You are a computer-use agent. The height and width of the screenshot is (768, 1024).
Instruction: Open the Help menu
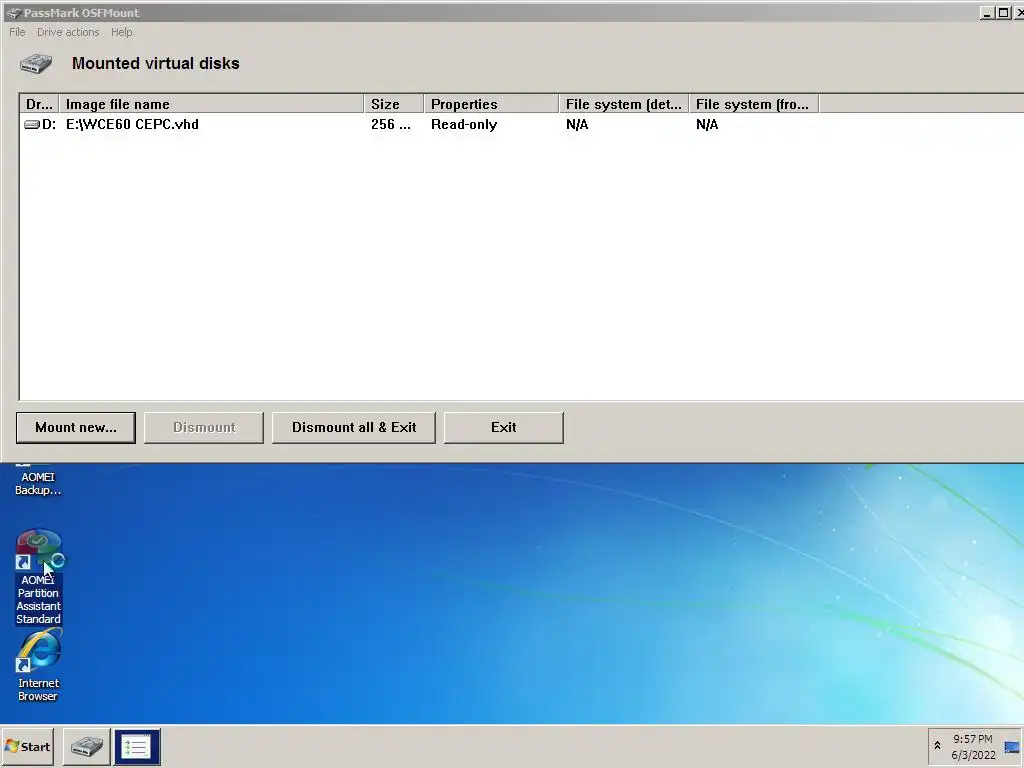tap(121, 32)
